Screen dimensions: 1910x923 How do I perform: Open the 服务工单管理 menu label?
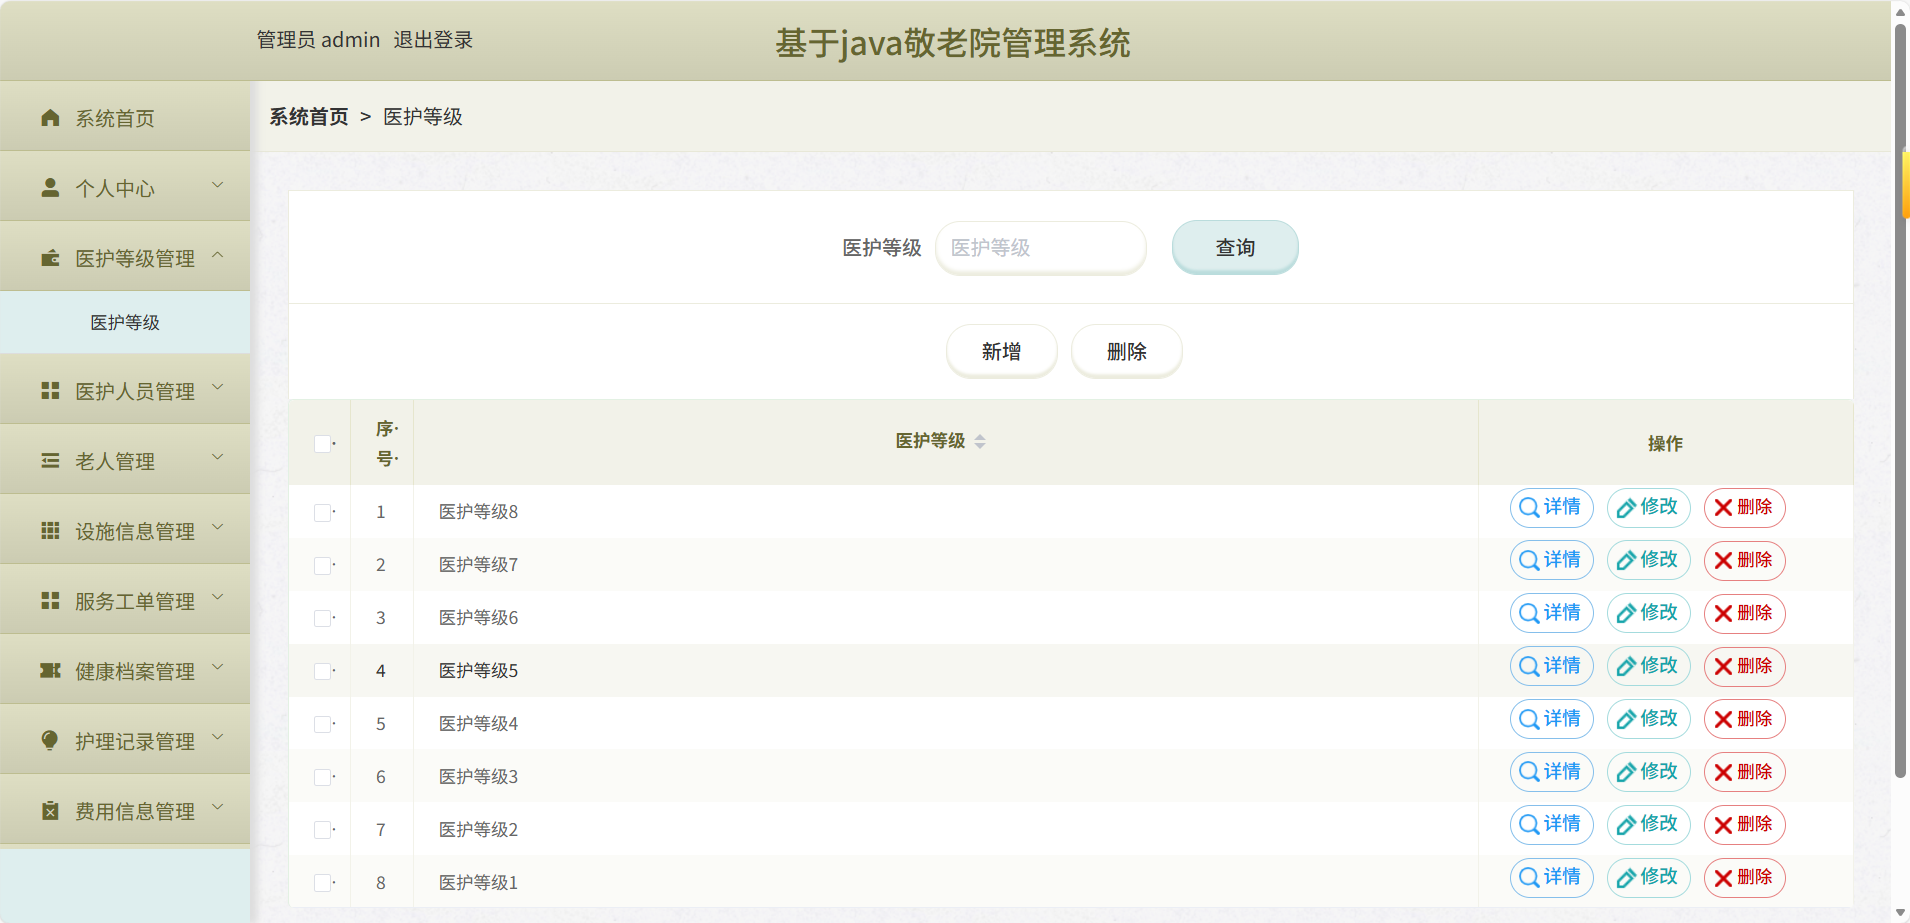[x=135, y=601]
